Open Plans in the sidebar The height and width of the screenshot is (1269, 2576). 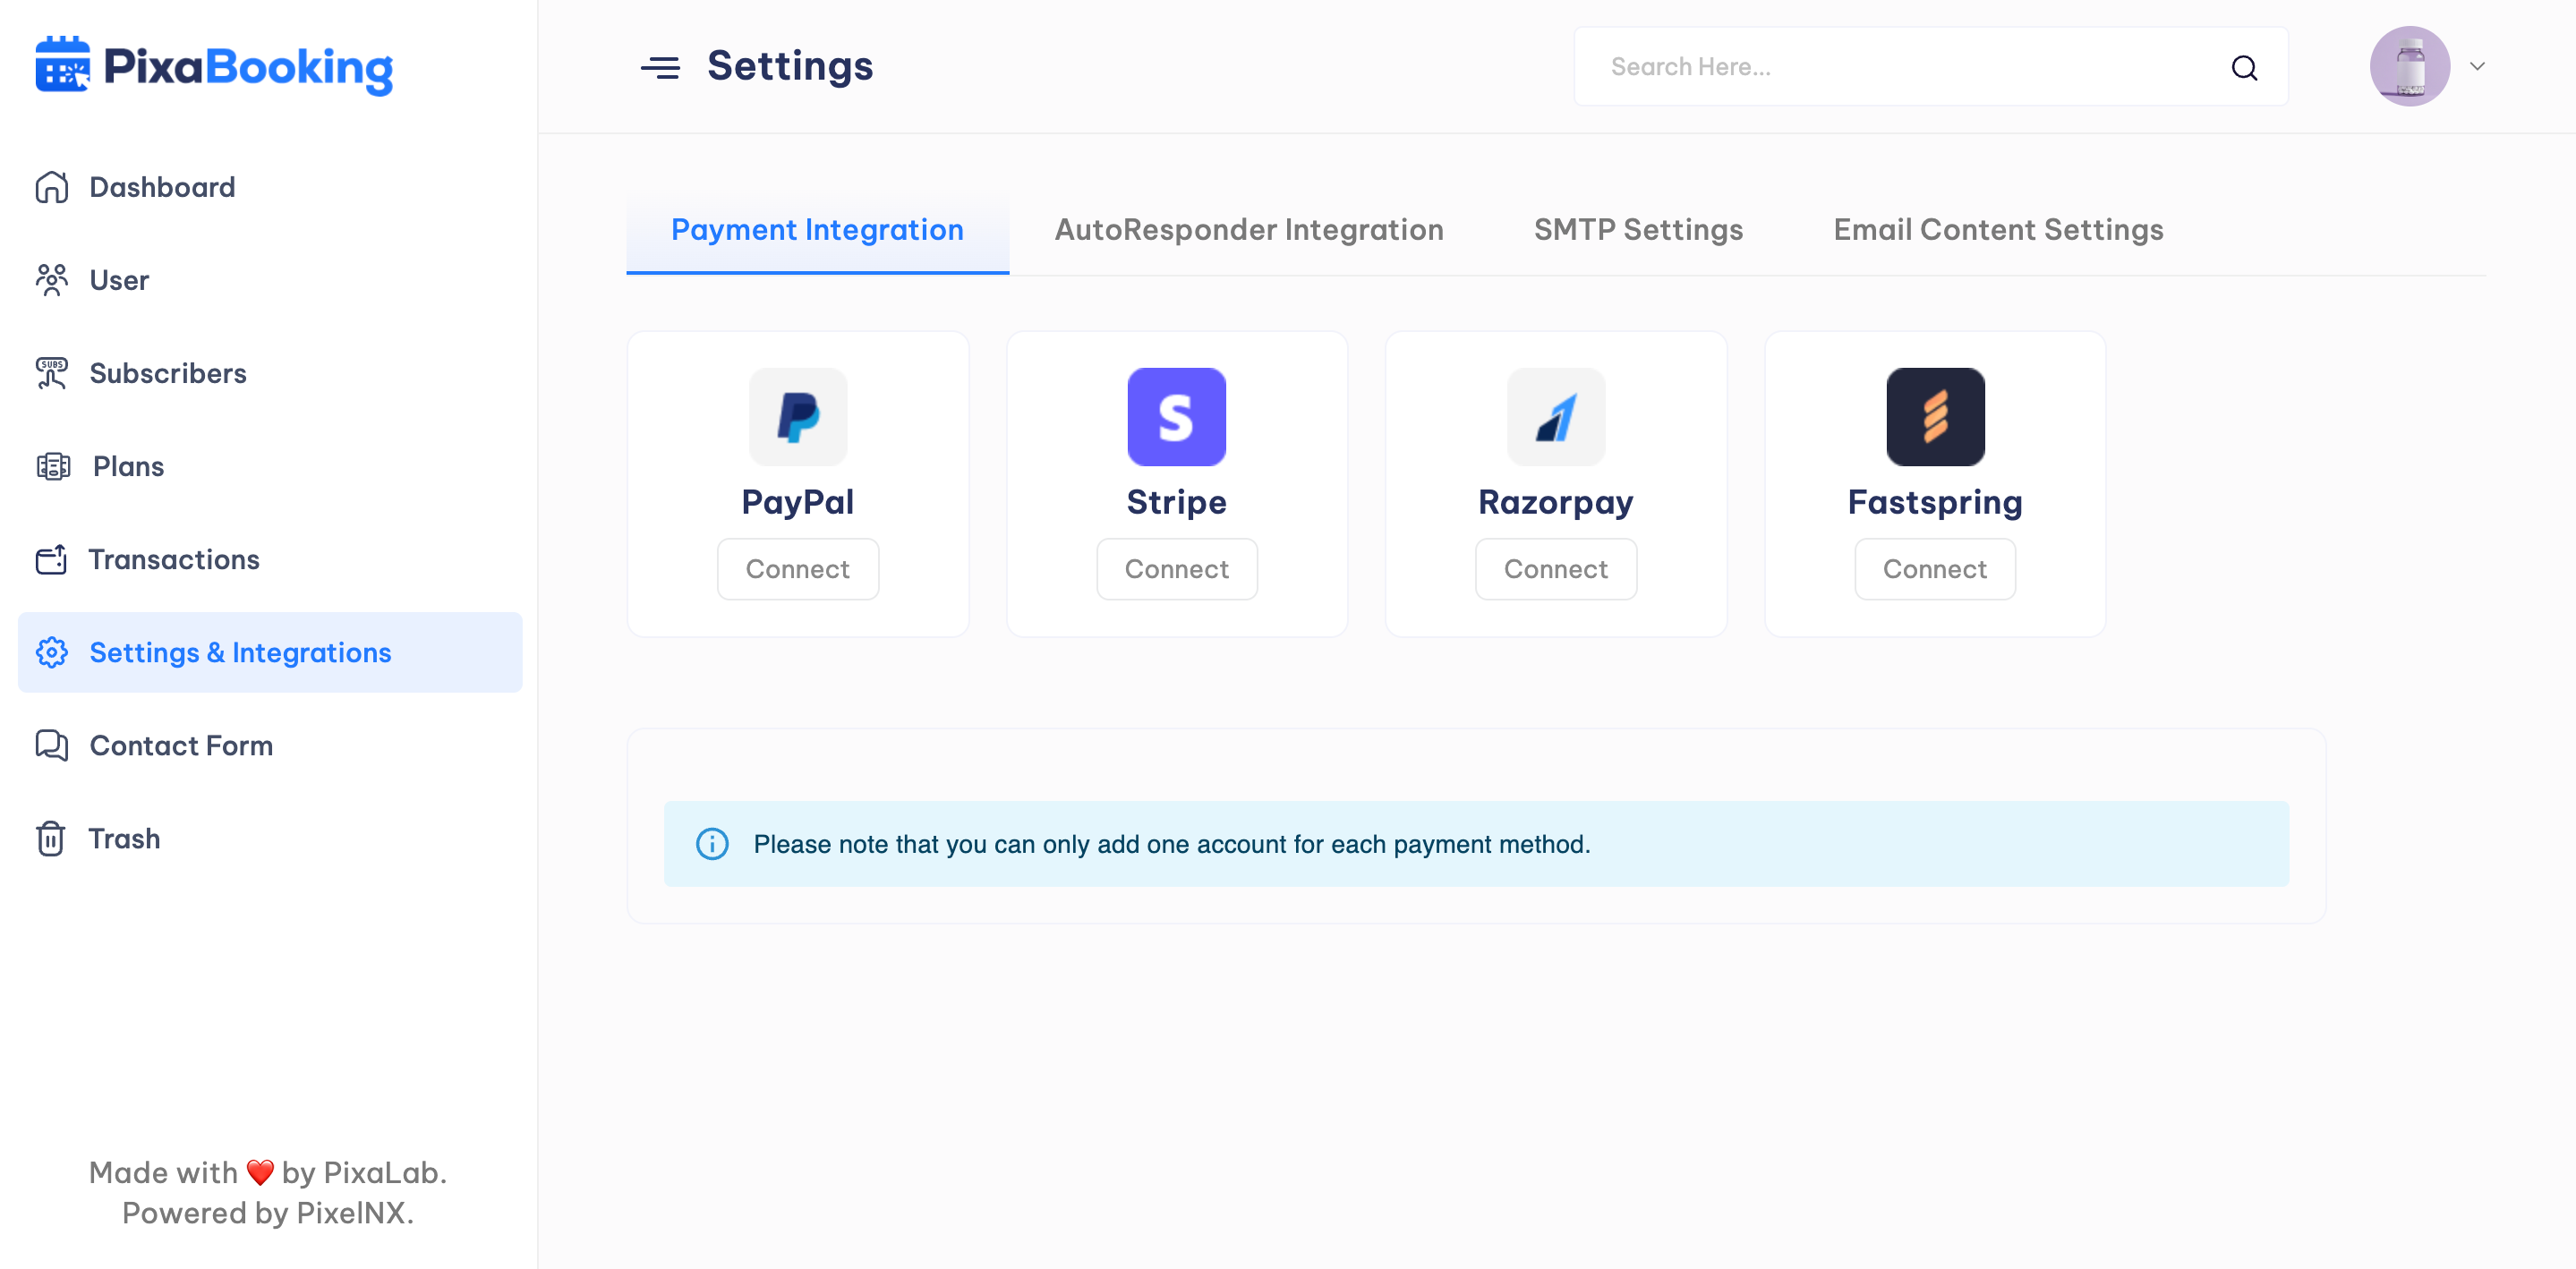[270, 466]
